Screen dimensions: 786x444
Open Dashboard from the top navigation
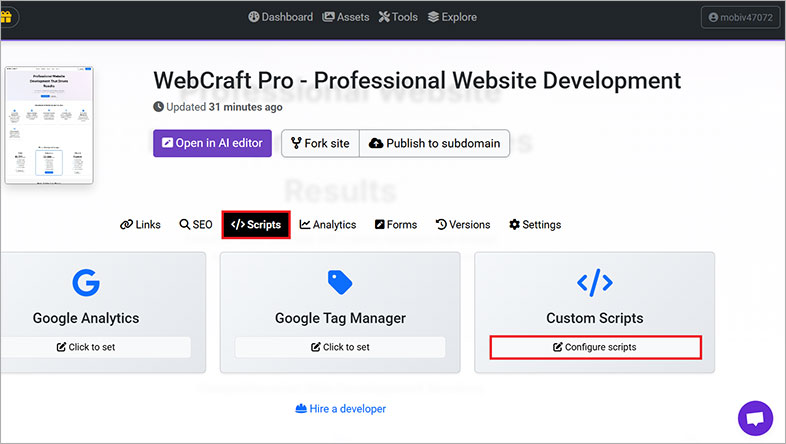point(280,17)
